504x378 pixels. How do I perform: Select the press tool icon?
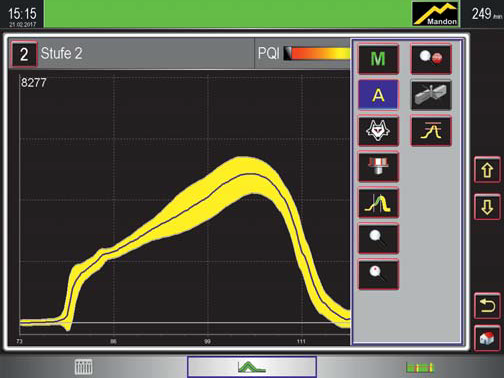click(431, 95)
